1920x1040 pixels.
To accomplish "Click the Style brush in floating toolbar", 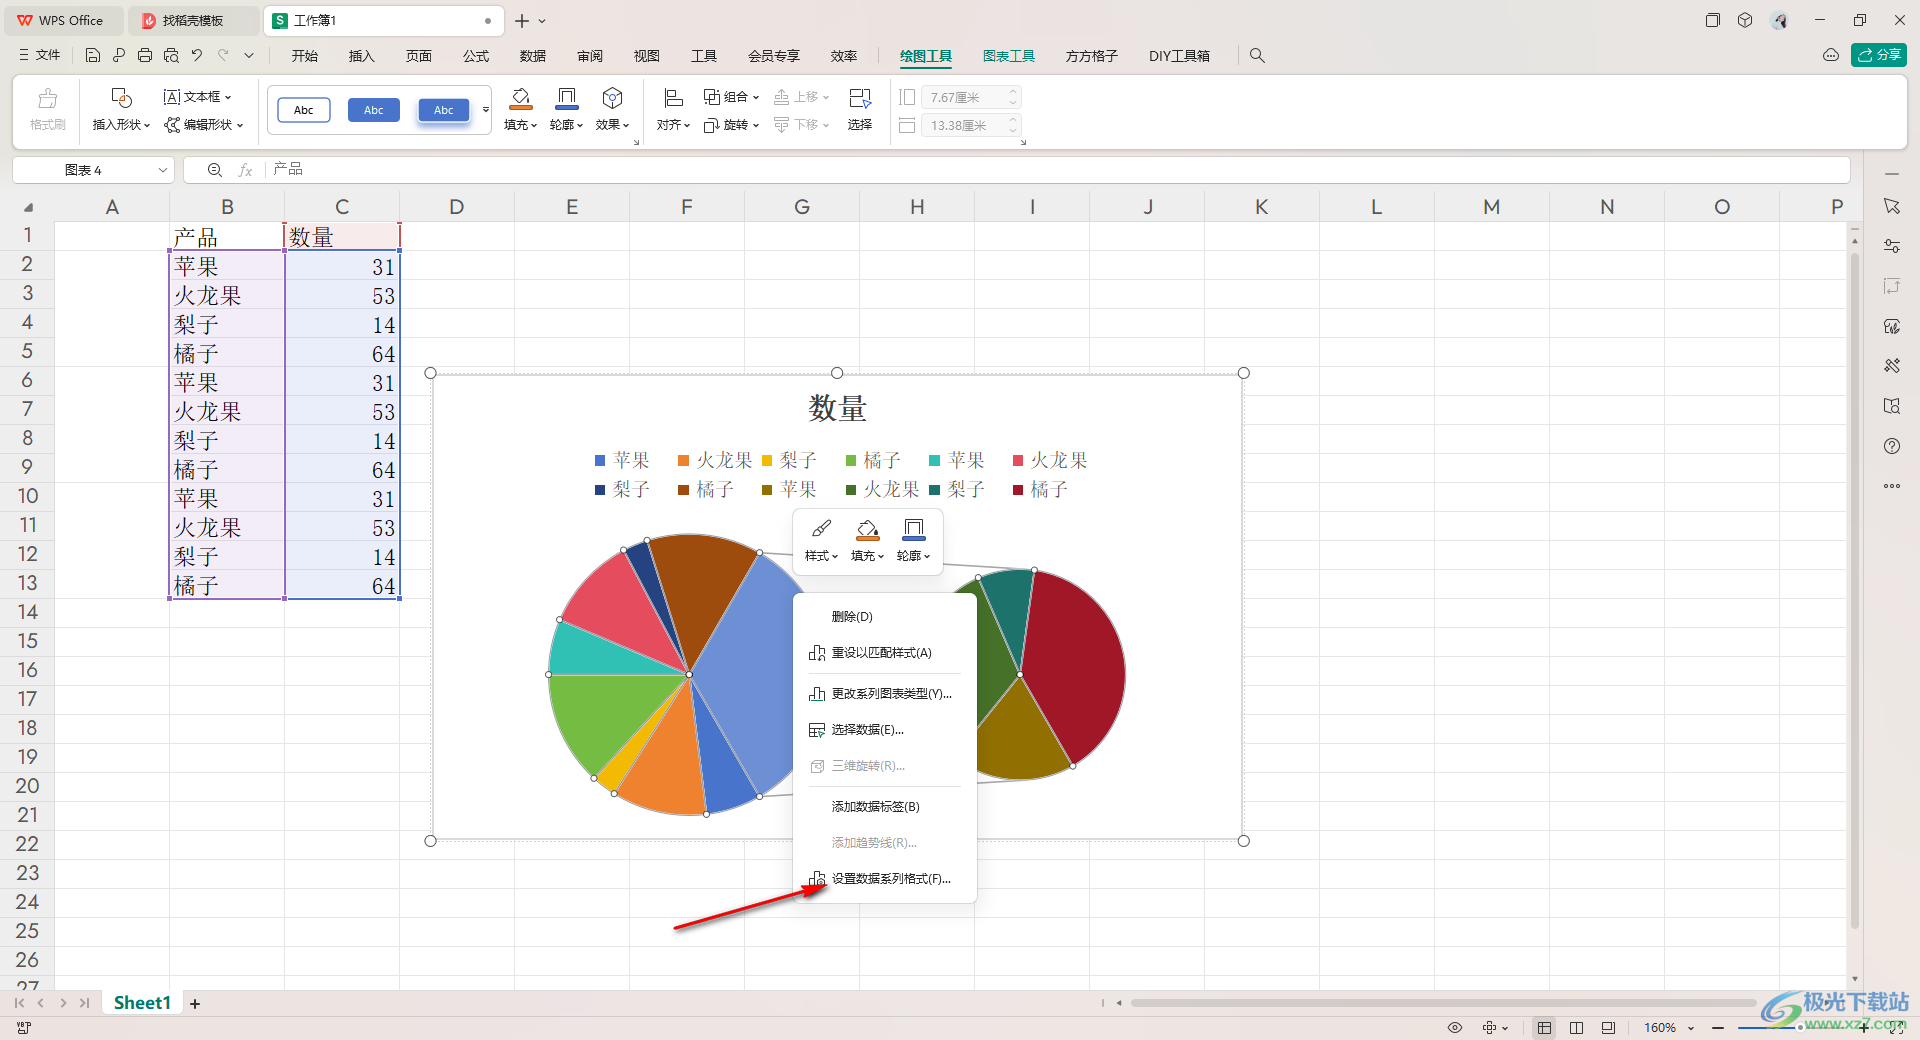I will 821,528.
